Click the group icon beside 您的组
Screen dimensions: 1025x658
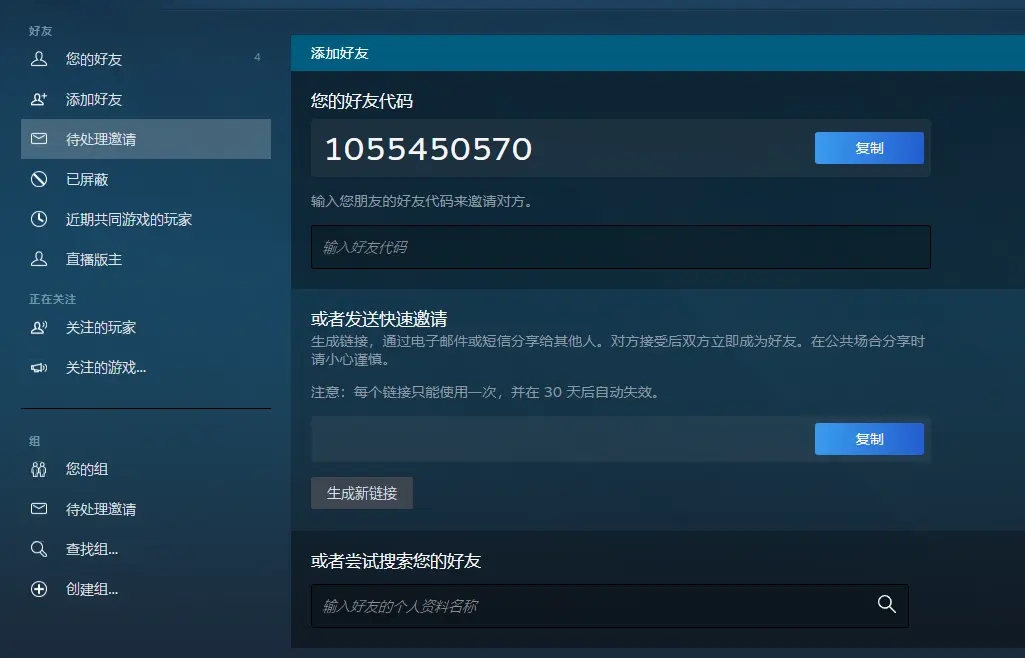(x=39, y=469)
